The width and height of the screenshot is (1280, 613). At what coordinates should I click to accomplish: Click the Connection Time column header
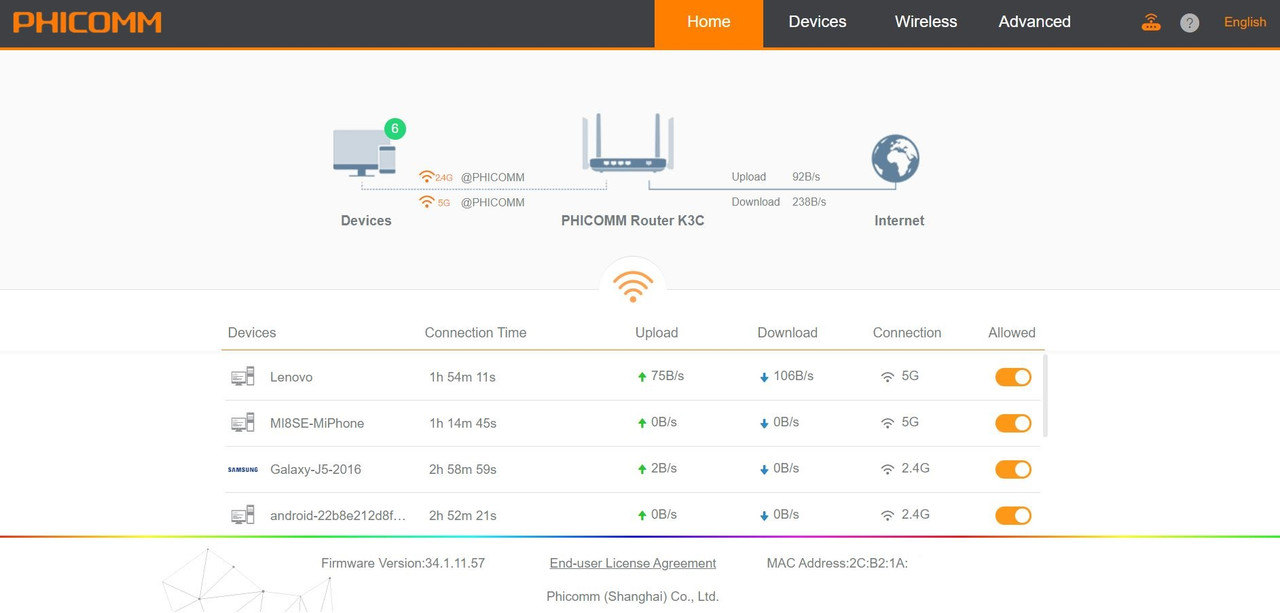tap(475, 333)
